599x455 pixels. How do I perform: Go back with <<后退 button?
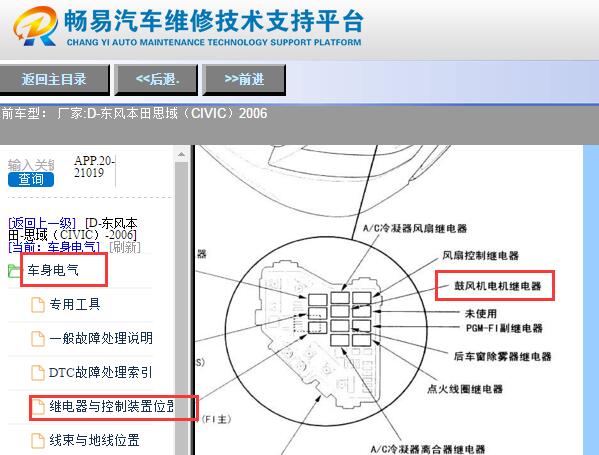156,79
